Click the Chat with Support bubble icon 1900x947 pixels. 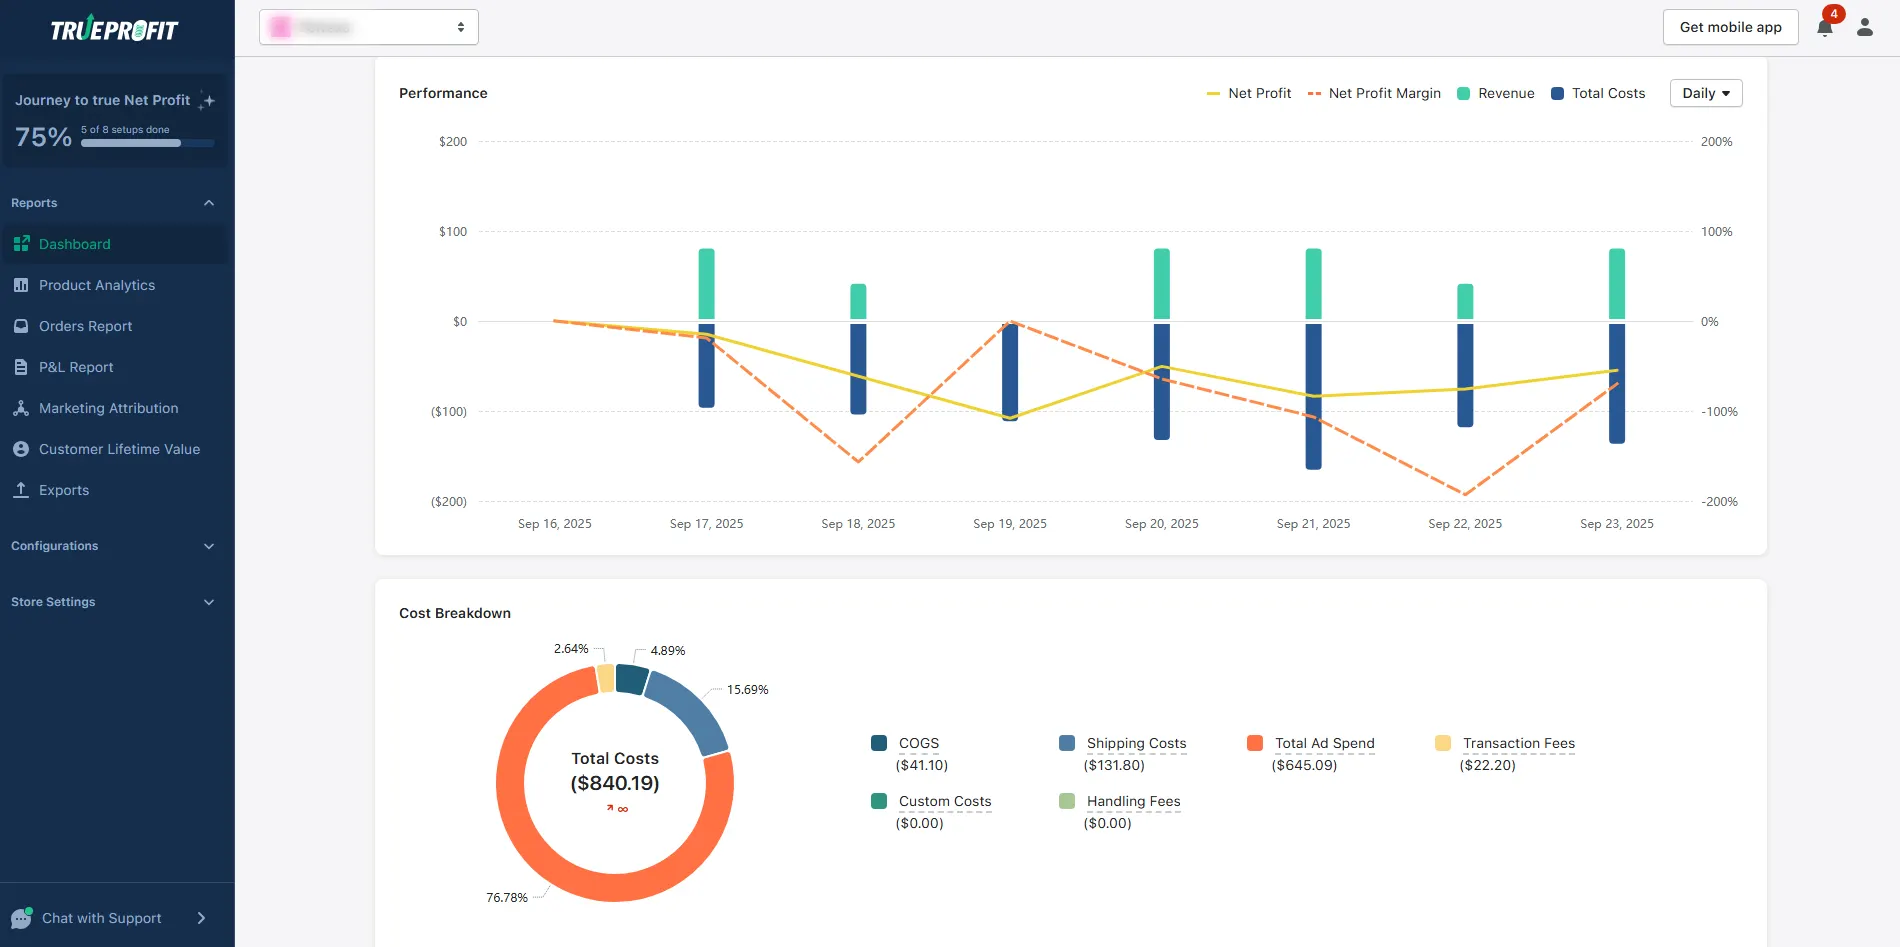click(x=21, y=918)
